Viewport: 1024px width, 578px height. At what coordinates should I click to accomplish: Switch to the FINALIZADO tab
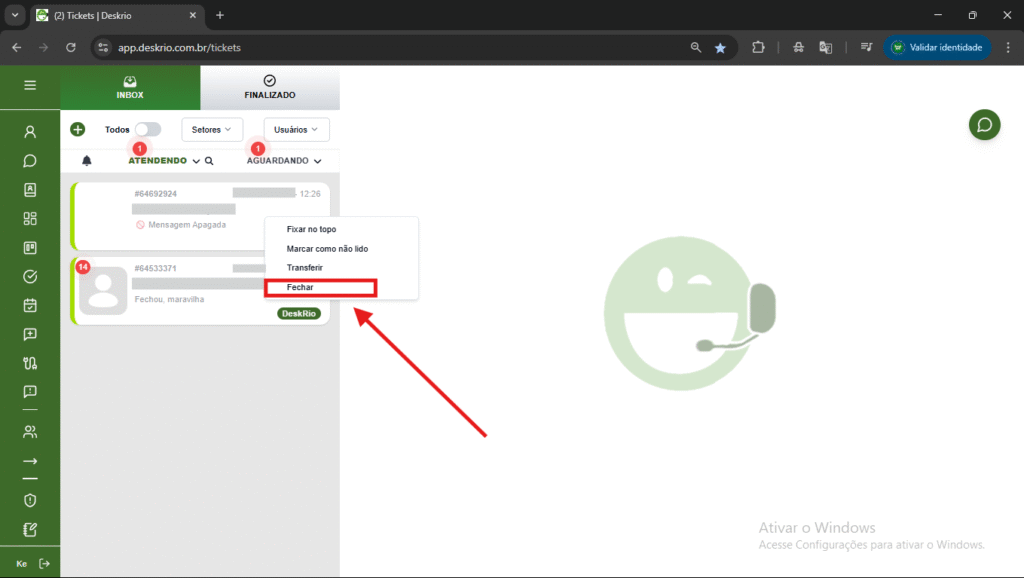coord(270,88)
